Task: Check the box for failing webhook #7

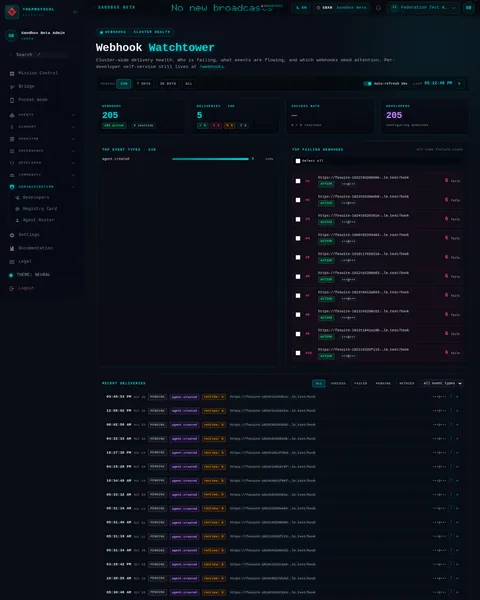Action: [x=298, y=296]
